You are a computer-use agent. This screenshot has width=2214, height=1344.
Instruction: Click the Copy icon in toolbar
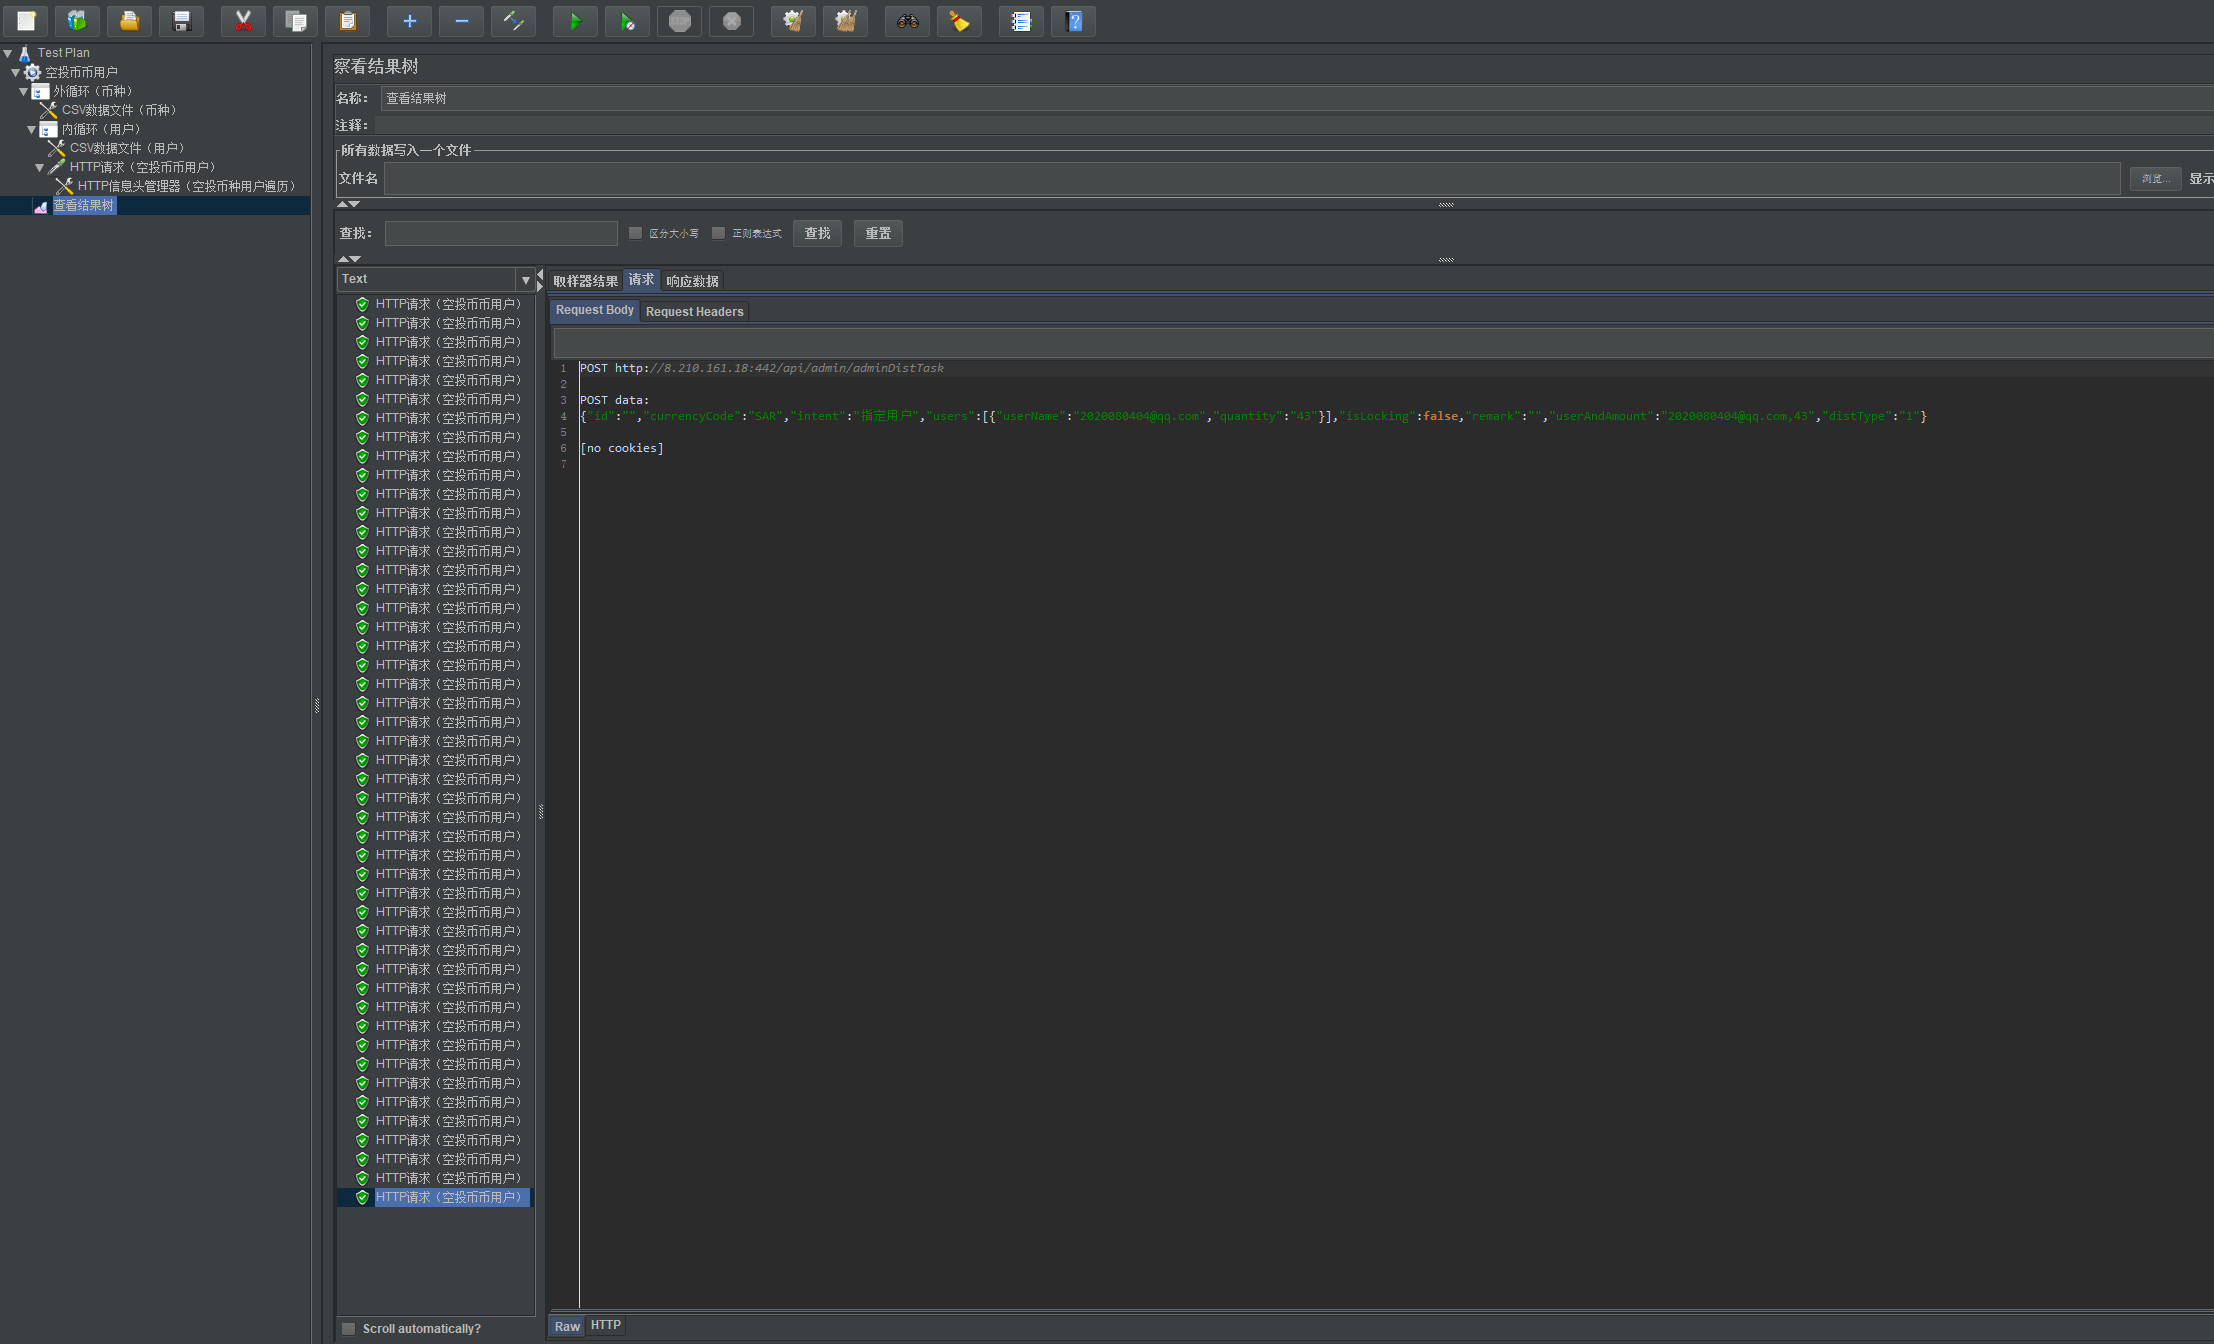point(295,21)
